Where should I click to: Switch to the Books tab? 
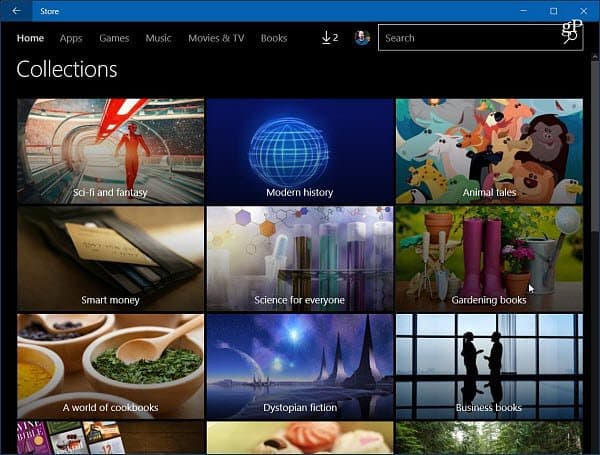pyautogui.click(x=274, y=38)
